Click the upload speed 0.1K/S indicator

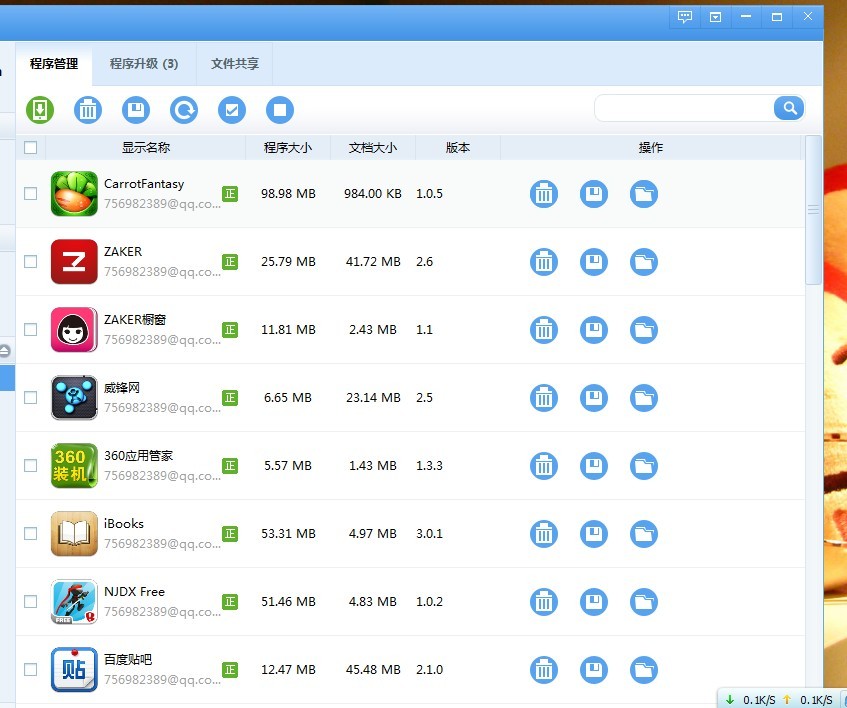pos(808,700)
